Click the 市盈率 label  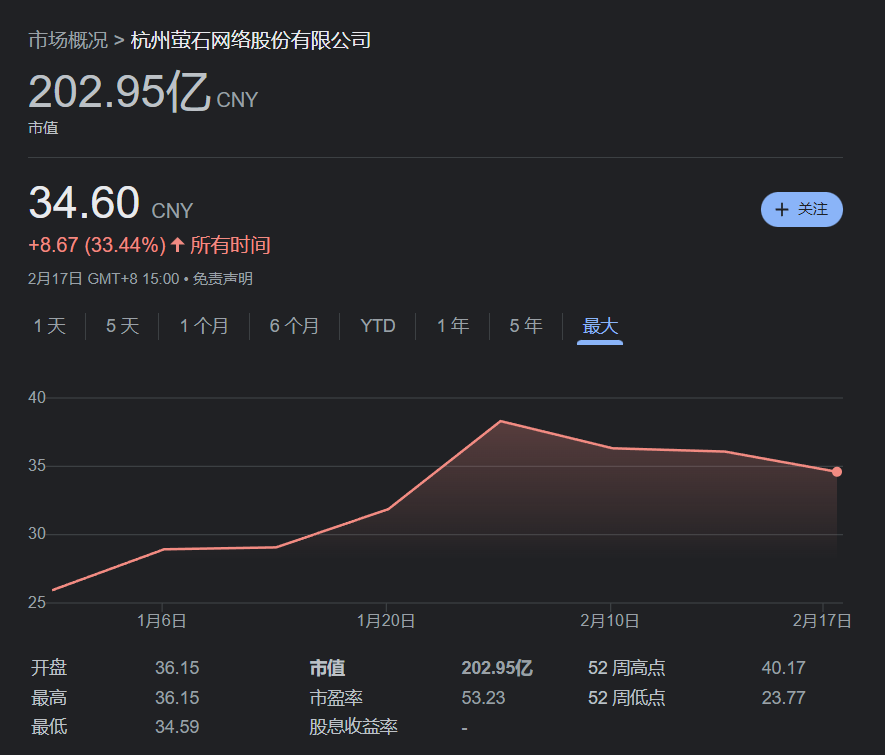click(336, 698)
